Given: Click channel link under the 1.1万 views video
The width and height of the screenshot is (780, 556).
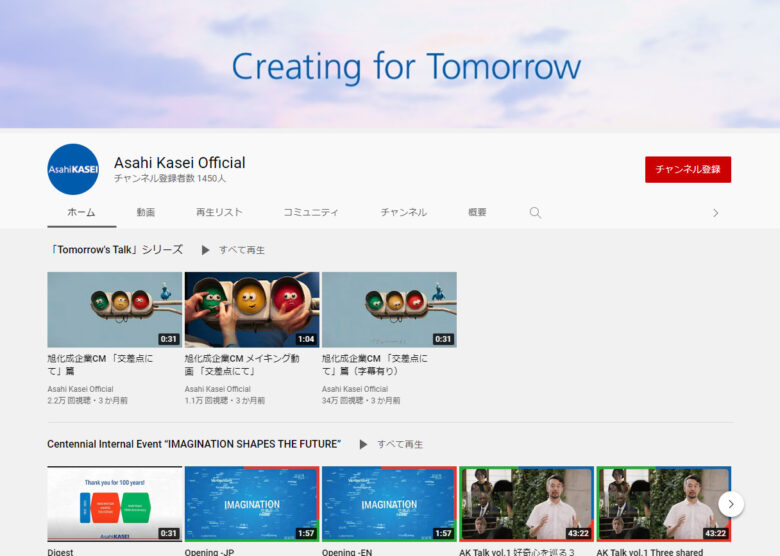Looking at the screenshot, I should [218, 389].
